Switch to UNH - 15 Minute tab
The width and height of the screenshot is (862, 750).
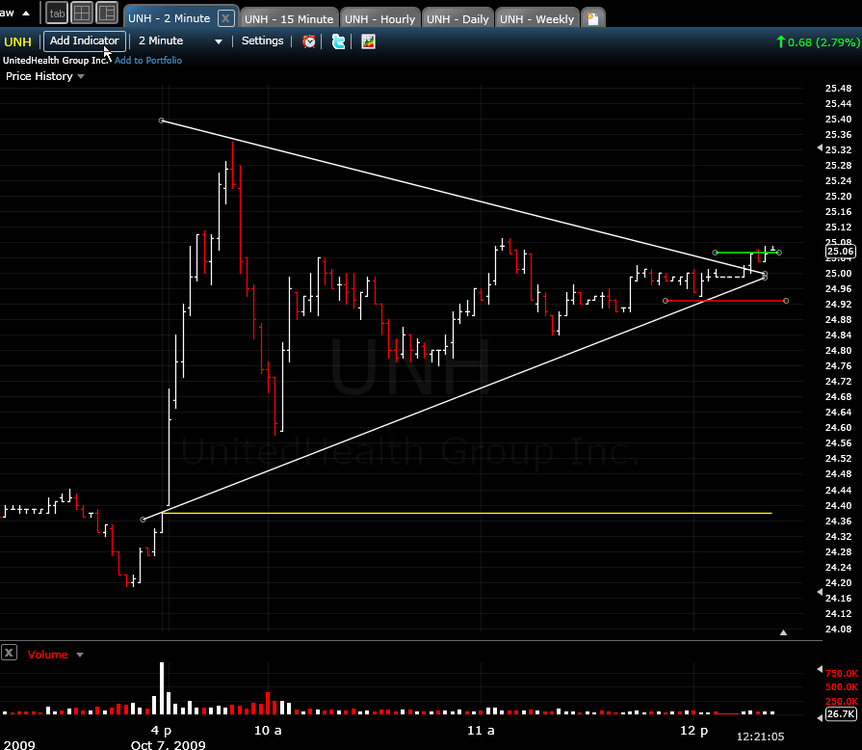(289, 19)
